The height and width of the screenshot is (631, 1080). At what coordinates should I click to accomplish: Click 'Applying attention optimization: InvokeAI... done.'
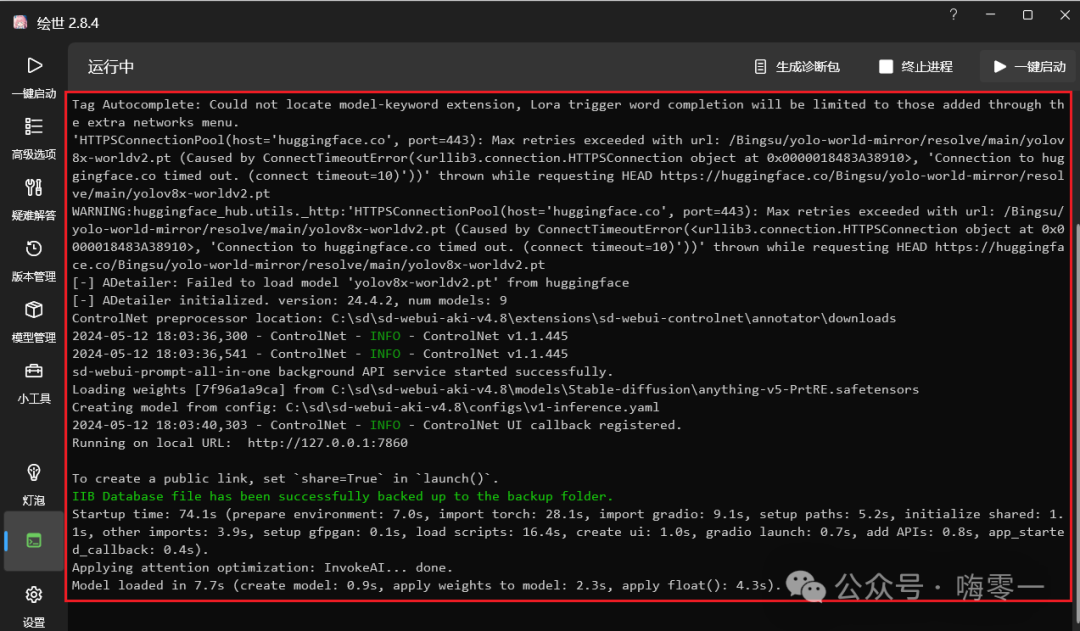(262, 568)
